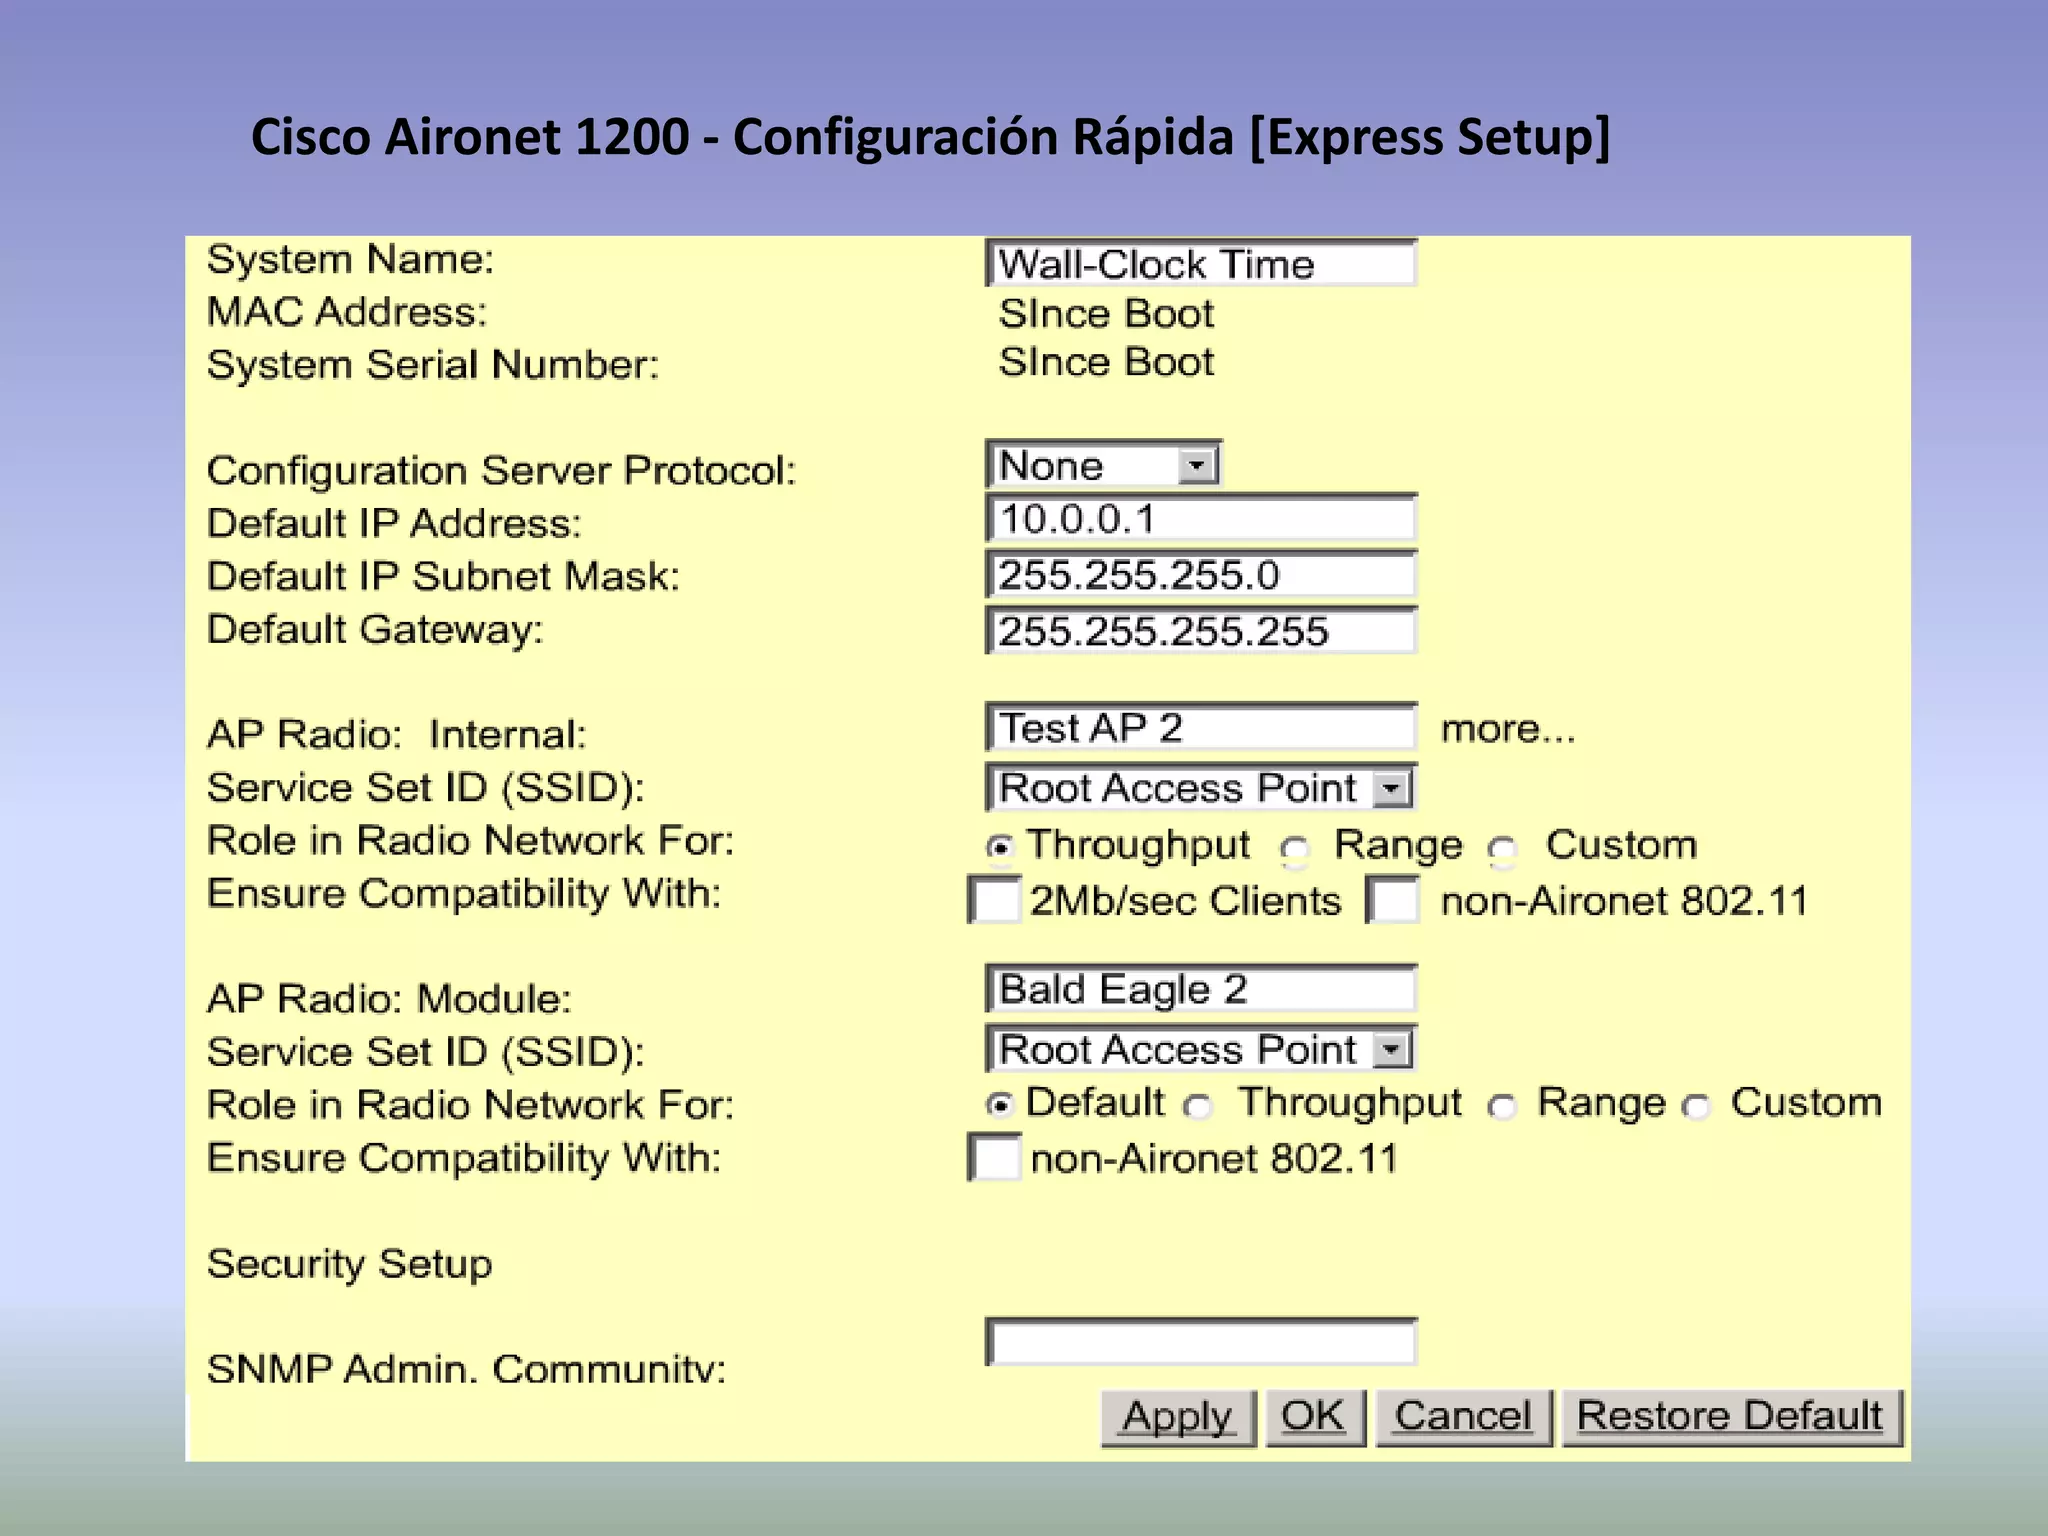
Task: Enable Module radio non-Aironet 802.11 checkbox
Action: tap(995, 1157)
